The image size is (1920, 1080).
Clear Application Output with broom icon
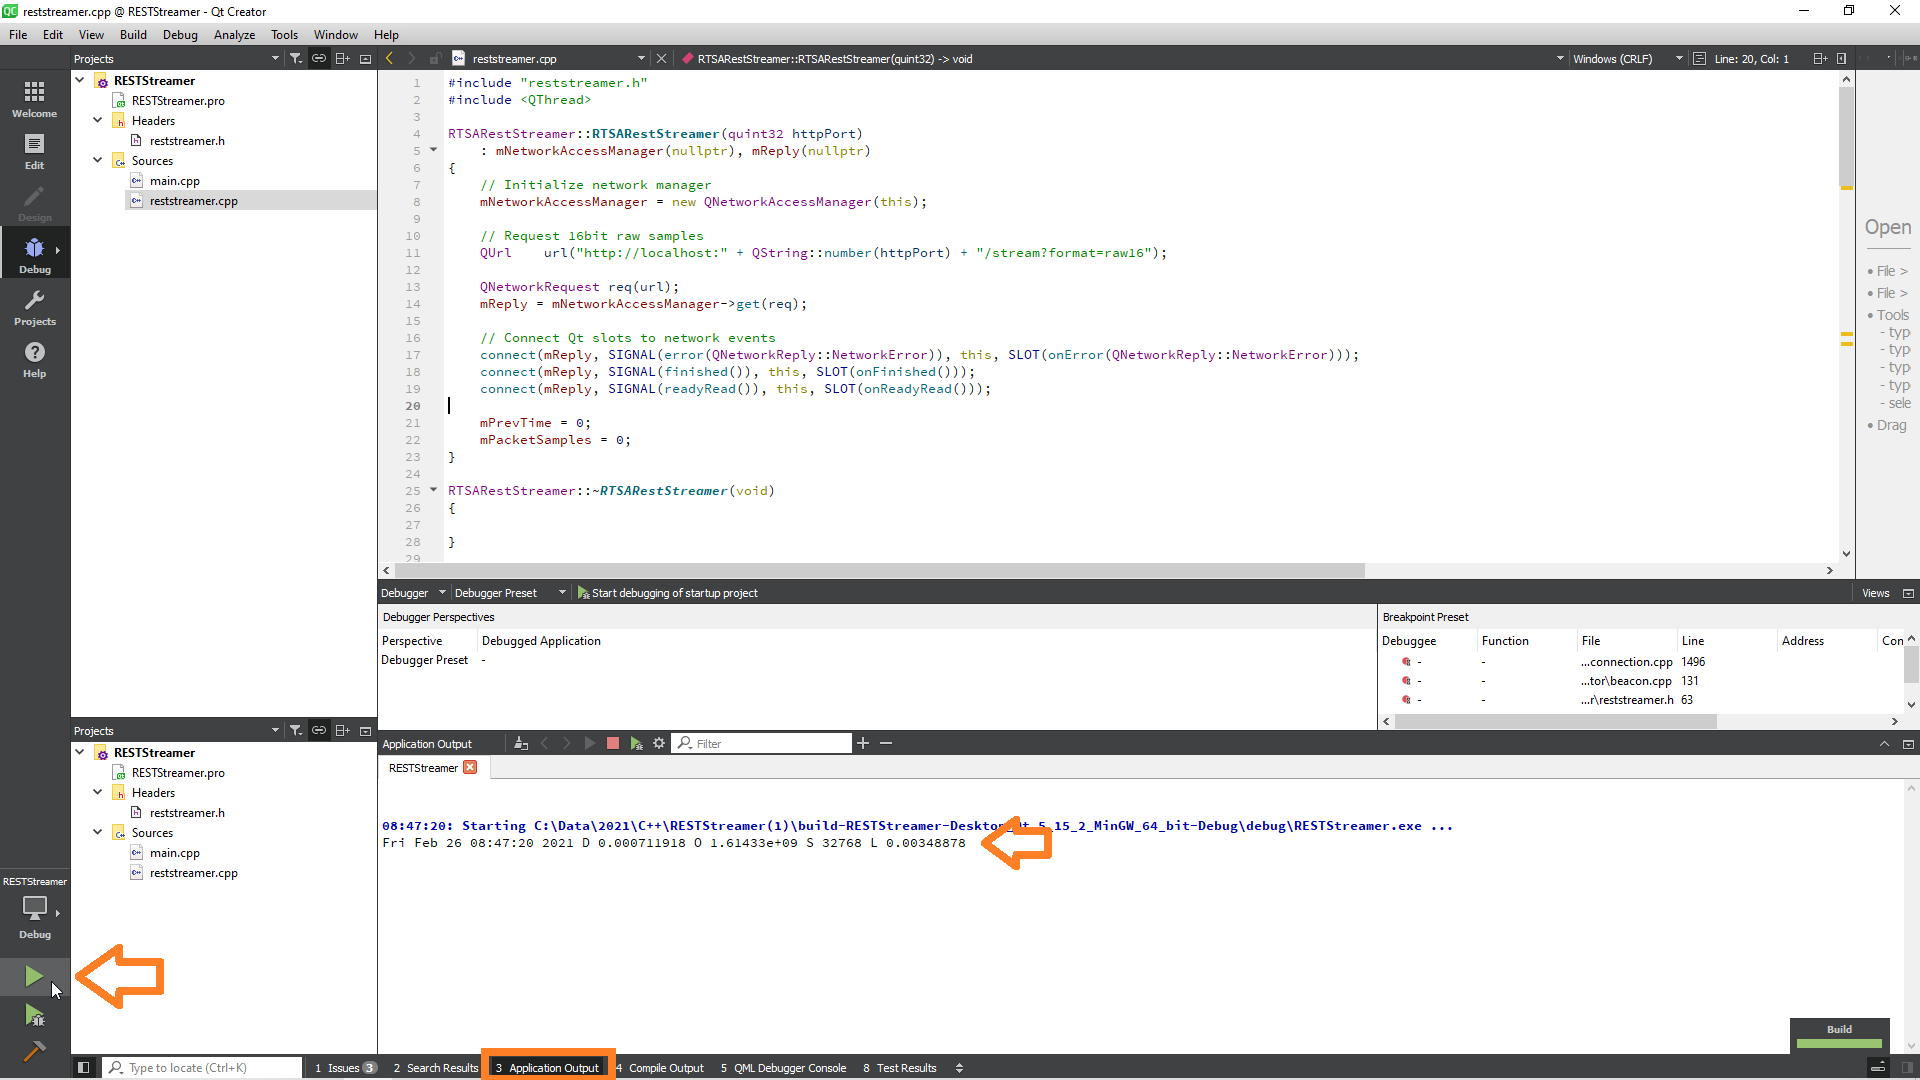tap(521, 743)
